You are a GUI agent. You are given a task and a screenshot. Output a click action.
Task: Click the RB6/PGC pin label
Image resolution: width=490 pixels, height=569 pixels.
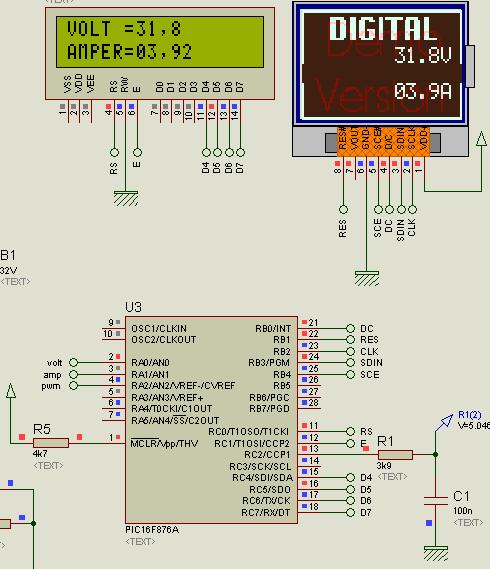point(270,397)
